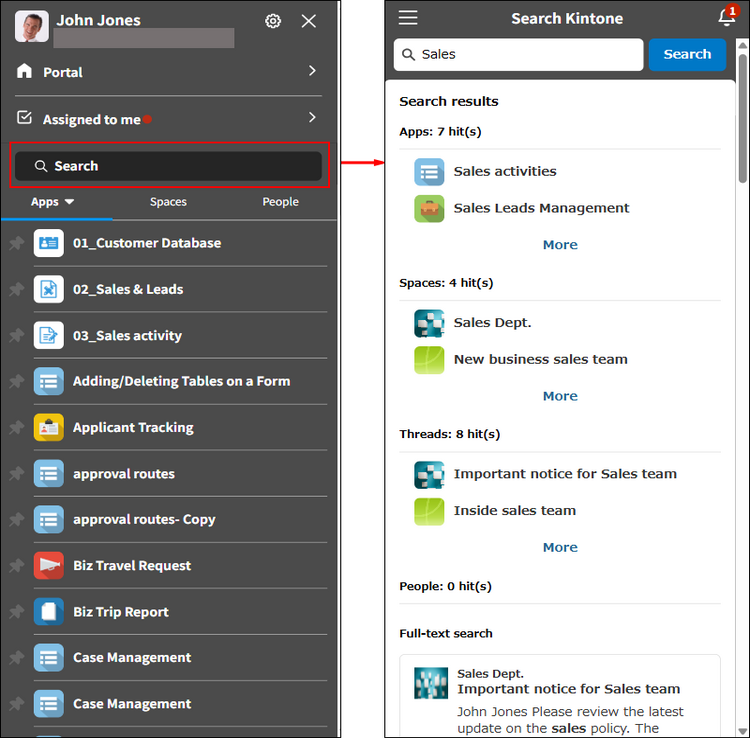This screenshot has height=738, width=750.
Task: Open notifications bell icon
Action: click(x=727, y=18)
